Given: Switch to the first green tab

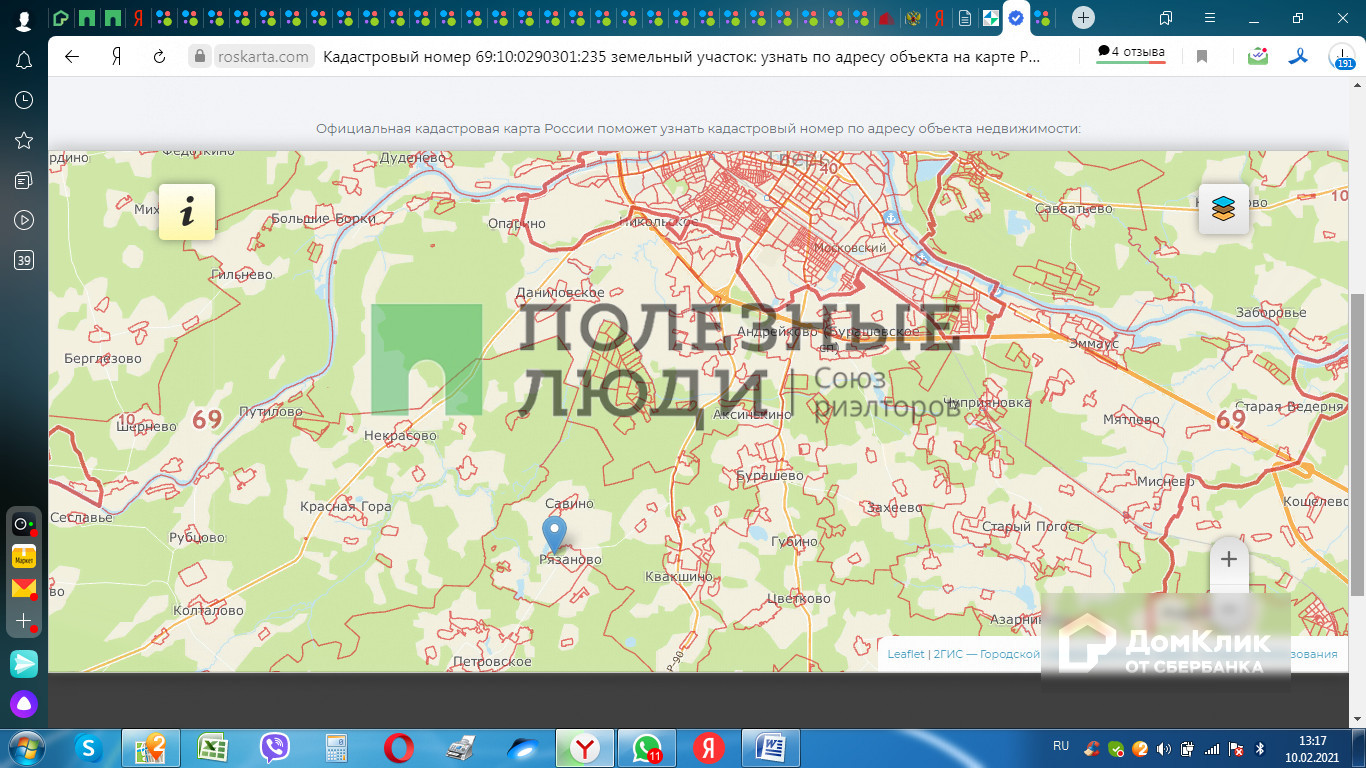Looking at the screenshot, I should tap(62, 18).
